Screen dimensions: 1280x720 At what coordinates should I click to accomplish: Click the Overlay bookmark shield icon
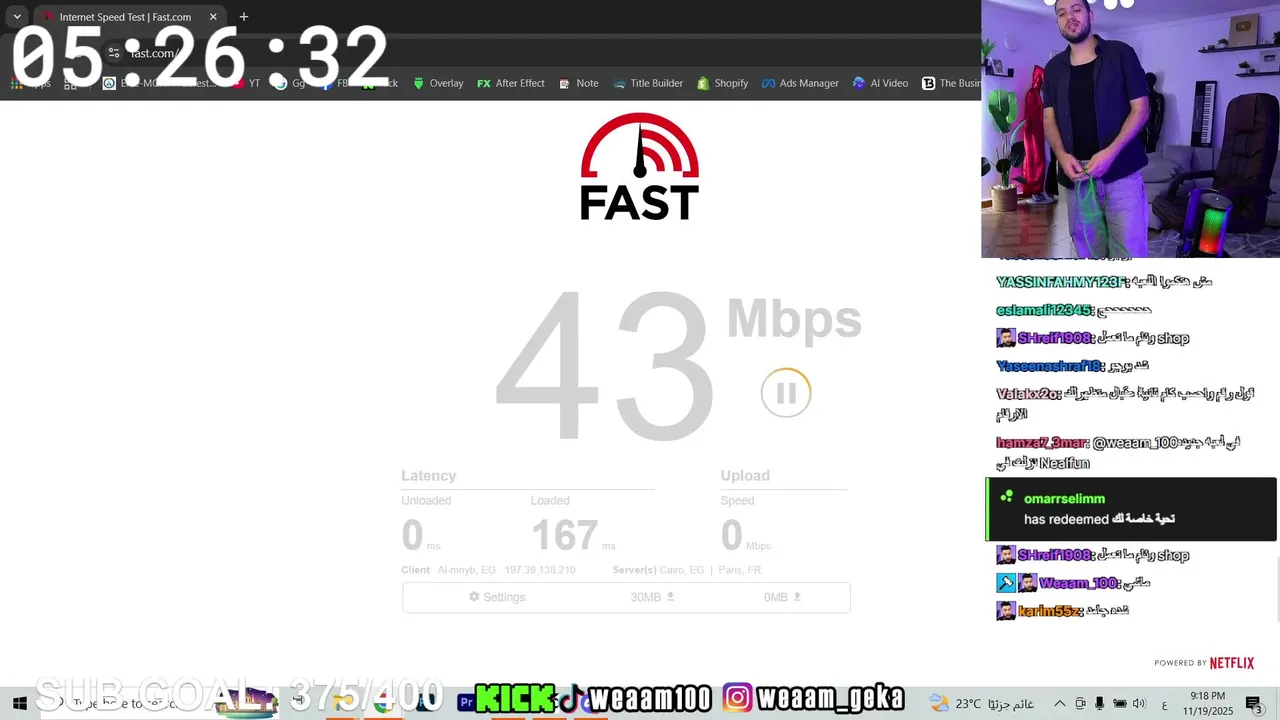[x=419, y=83]
